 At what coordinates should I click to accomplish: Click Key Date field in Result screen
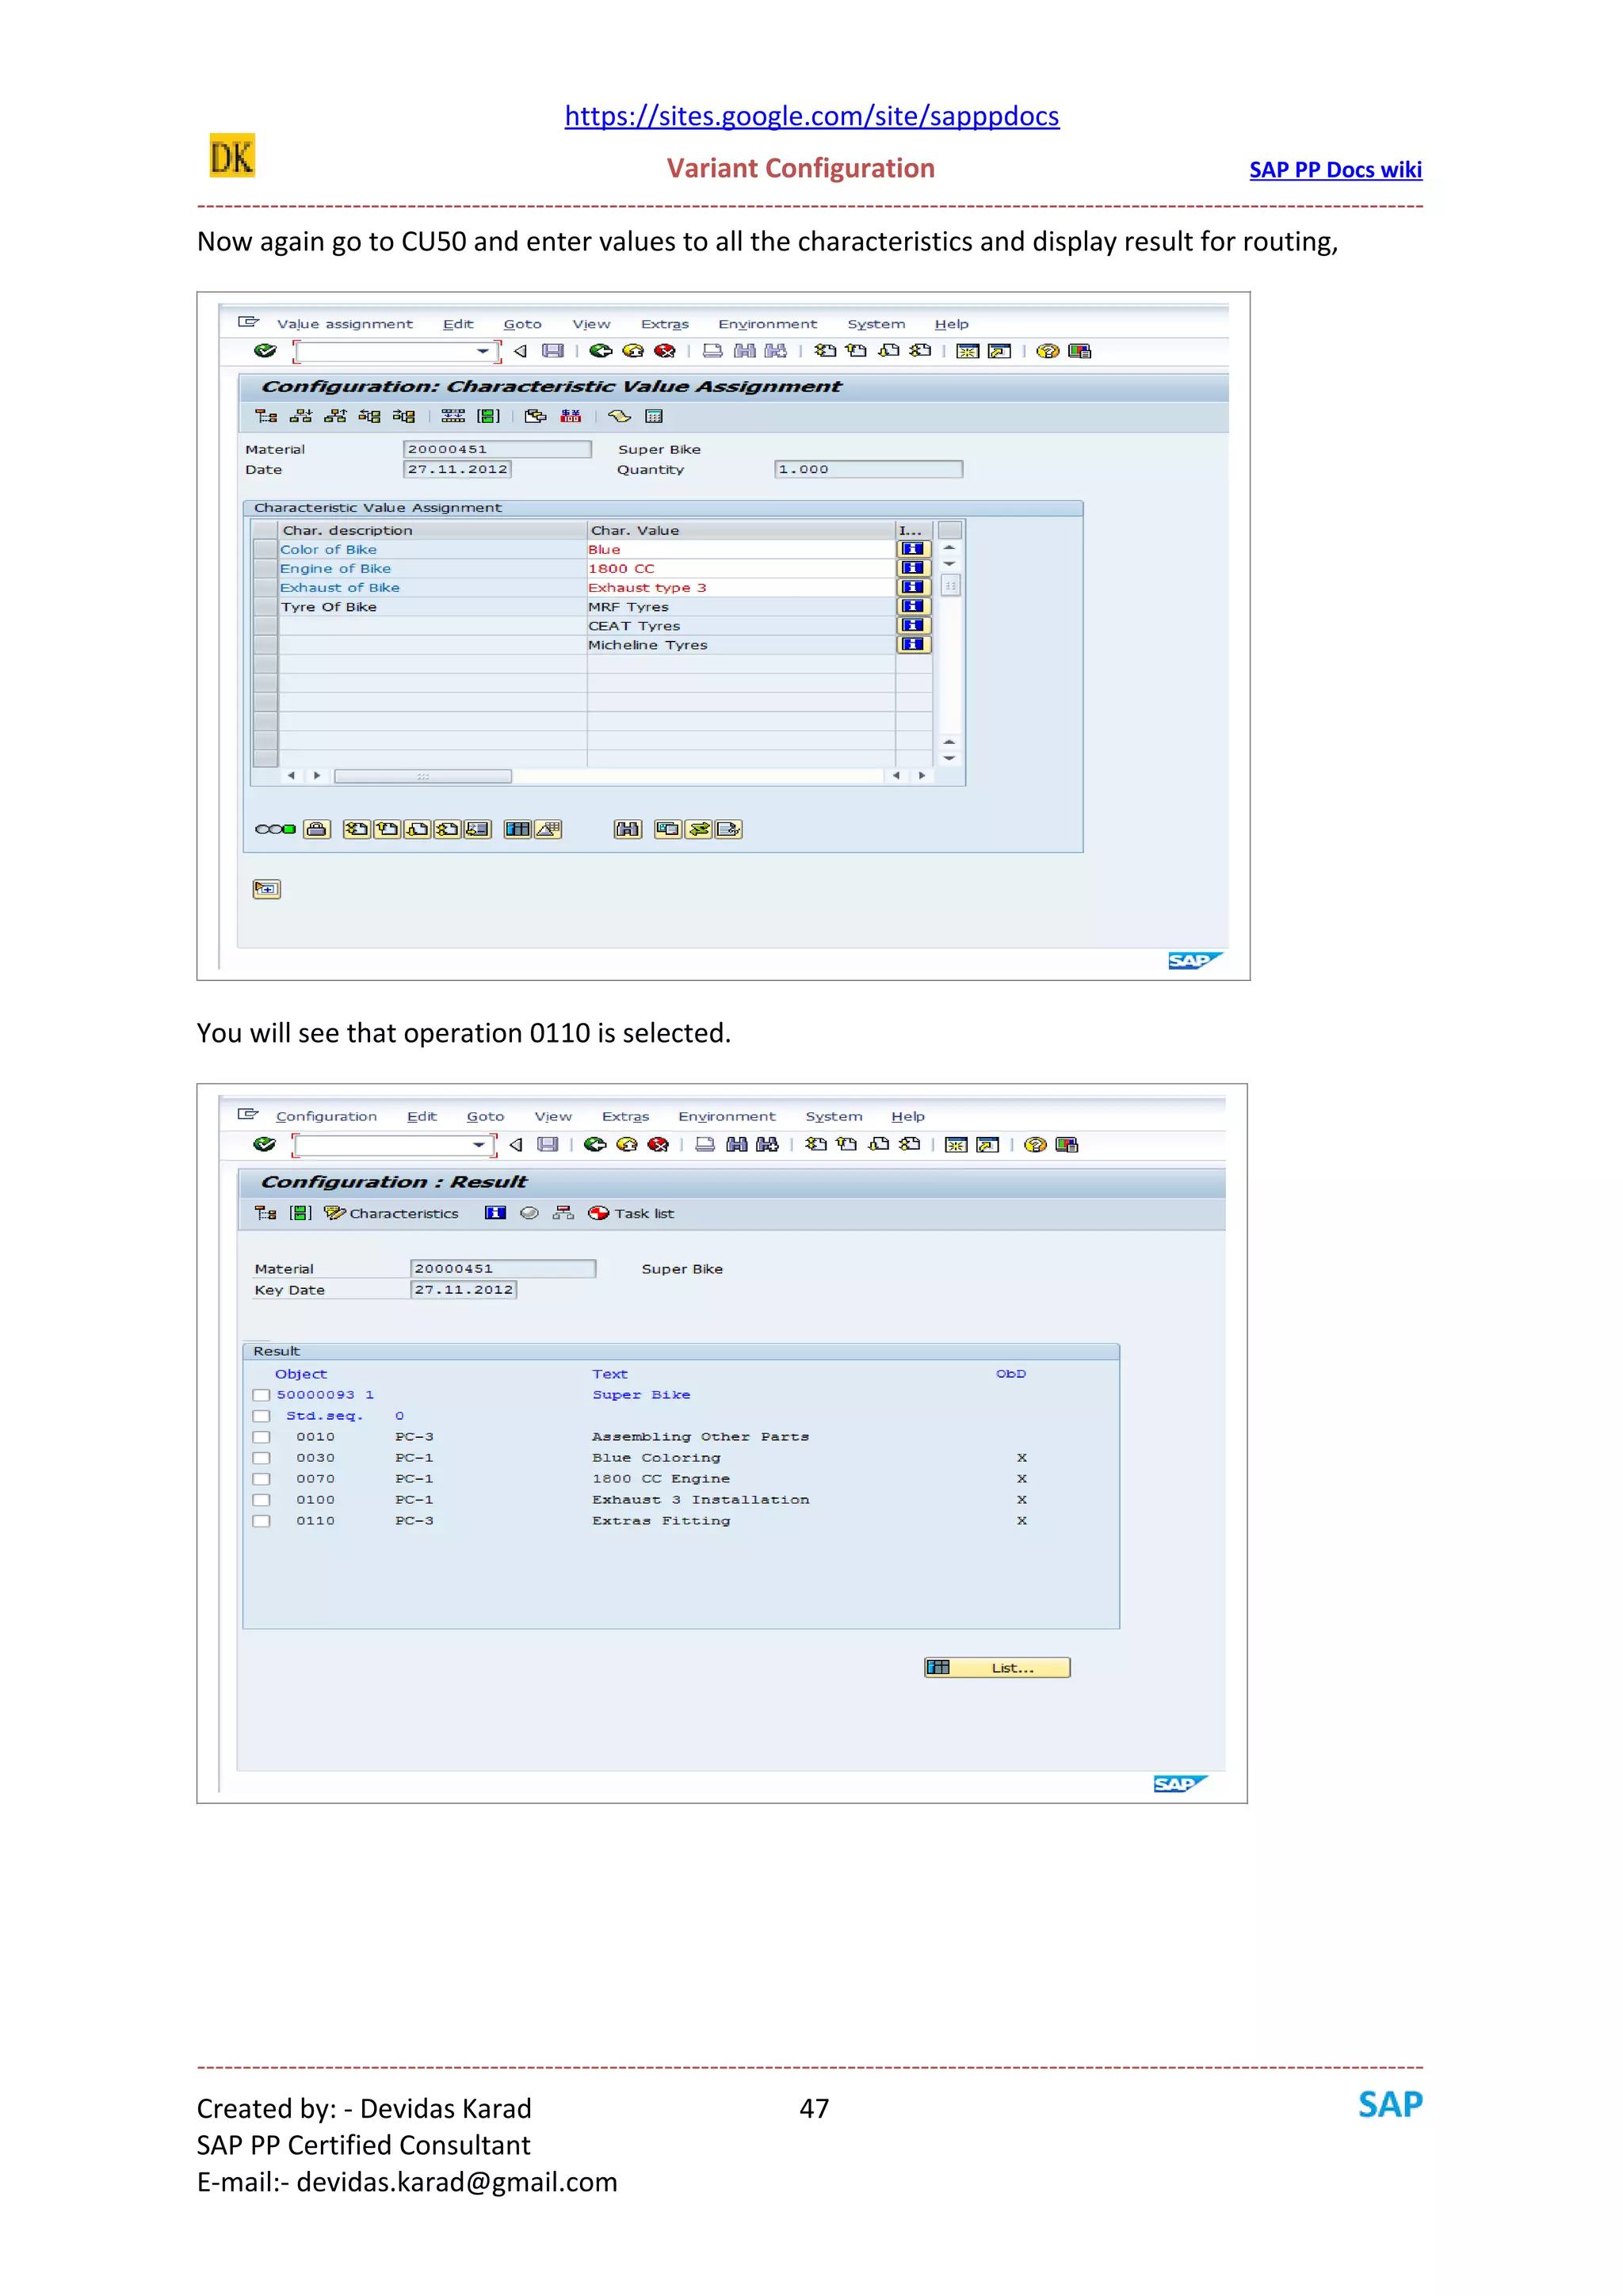[464, 1290]
